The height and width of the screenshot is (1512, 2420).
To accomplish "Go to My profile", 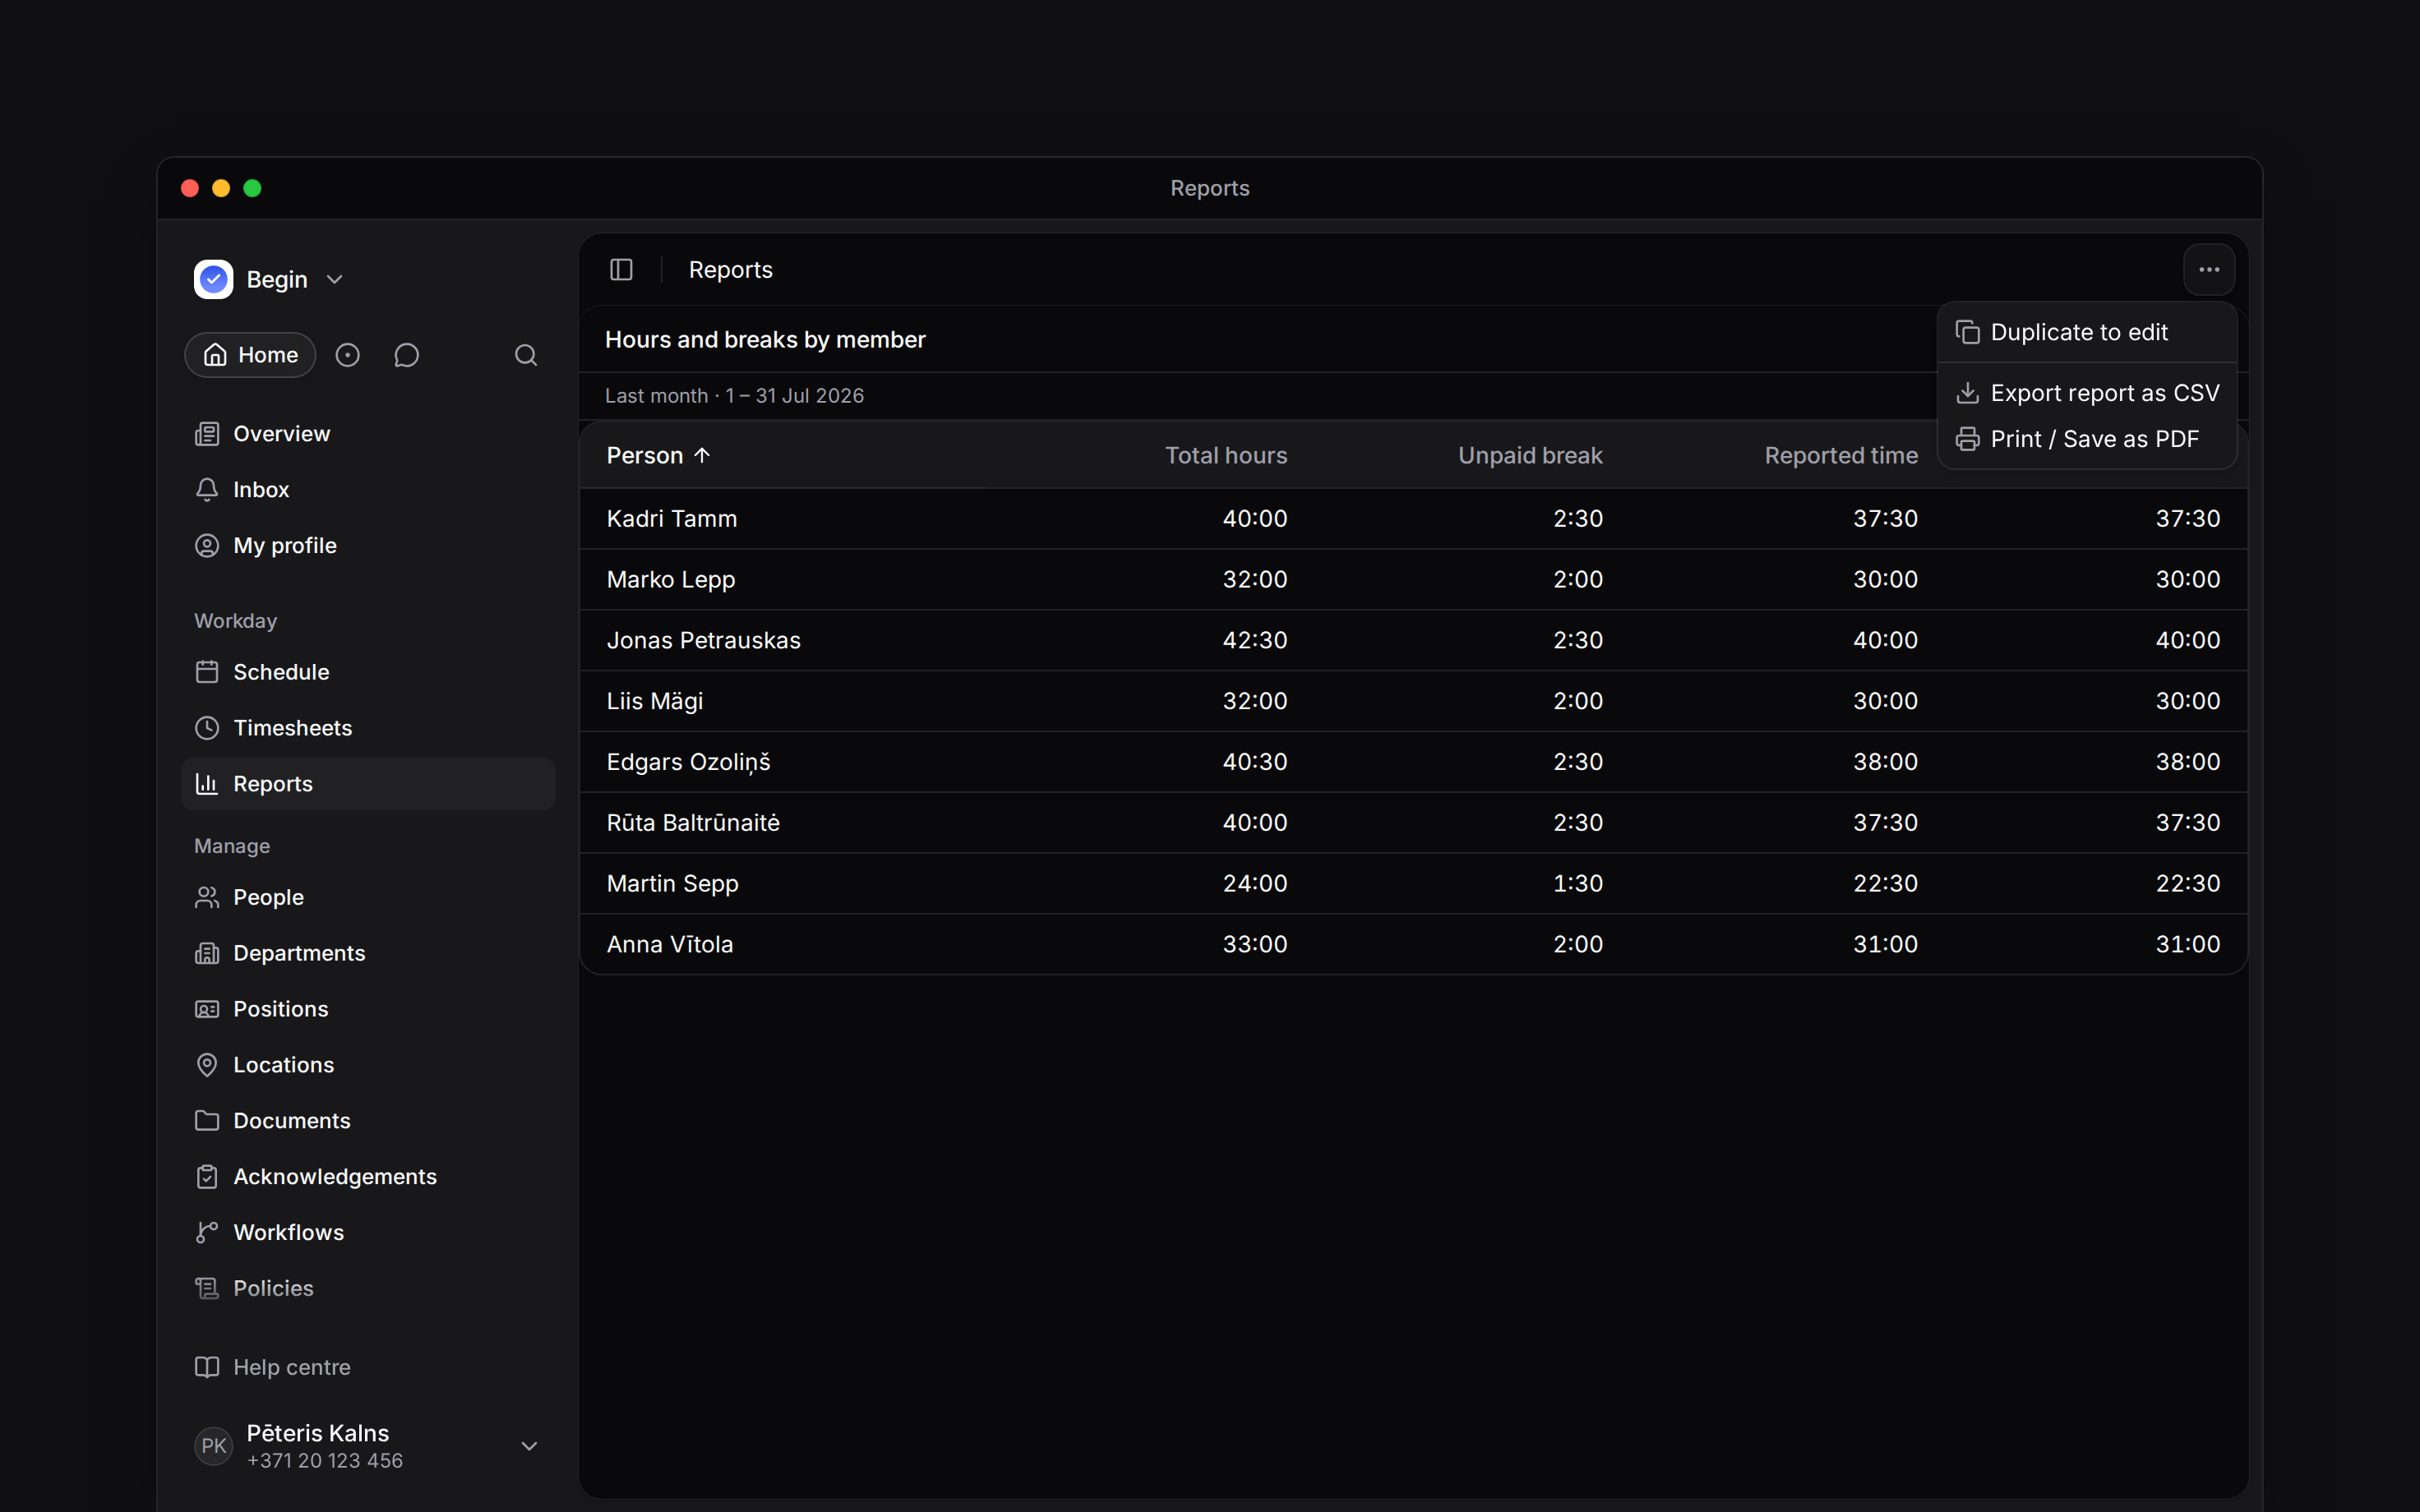I will (367, 546).
